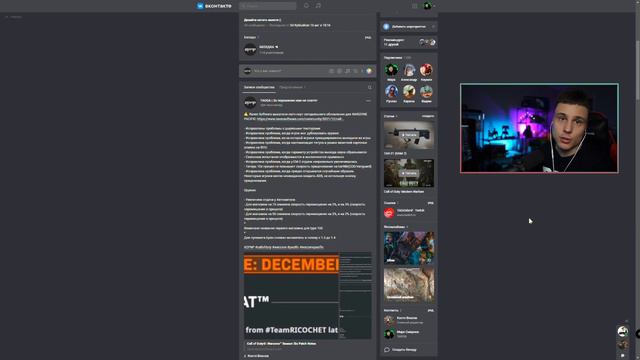Attach a photo to the new post
Viewport: 640px width, 360px height.
[331, 71]
